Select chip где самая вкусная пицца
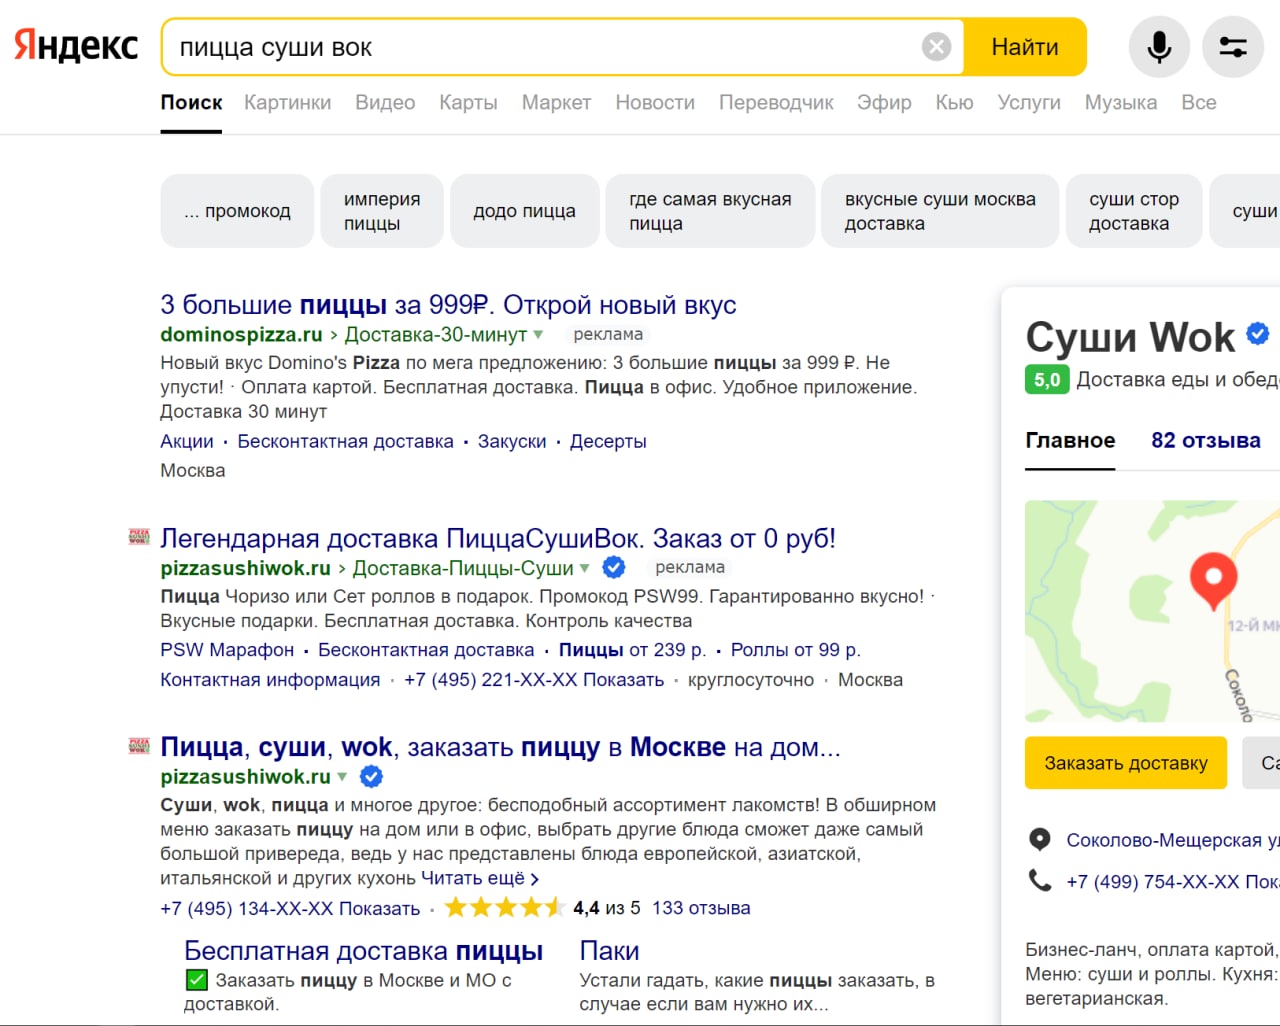The width and height of the screenshot is (1280, 1026). tap(710, 211)
